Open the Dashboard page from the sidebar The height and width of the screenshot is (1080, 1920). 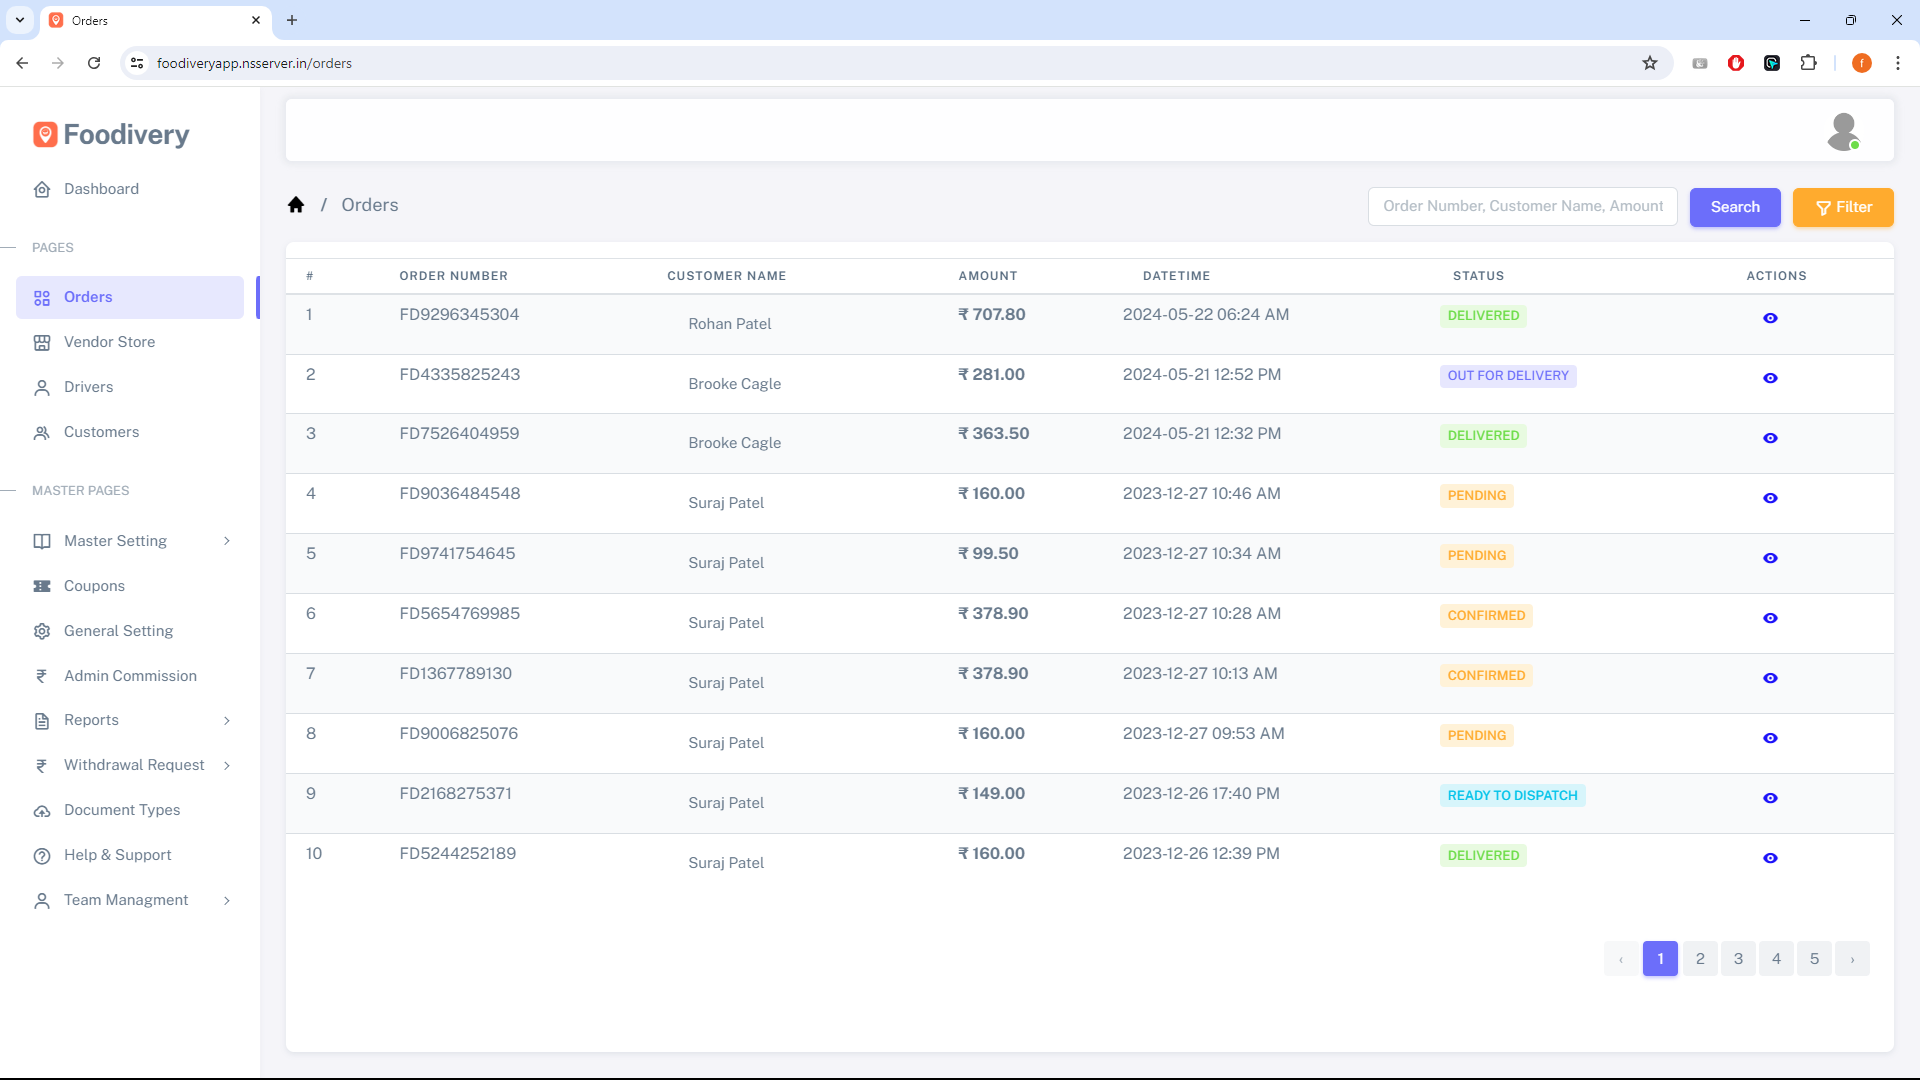click(x=101, y=189)
